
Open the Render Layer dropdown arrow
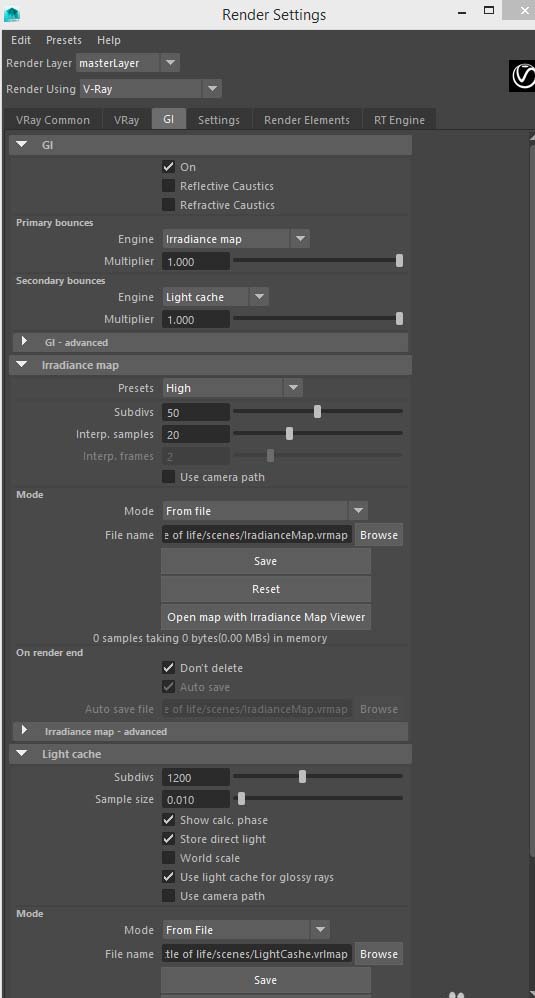(170, 63)
